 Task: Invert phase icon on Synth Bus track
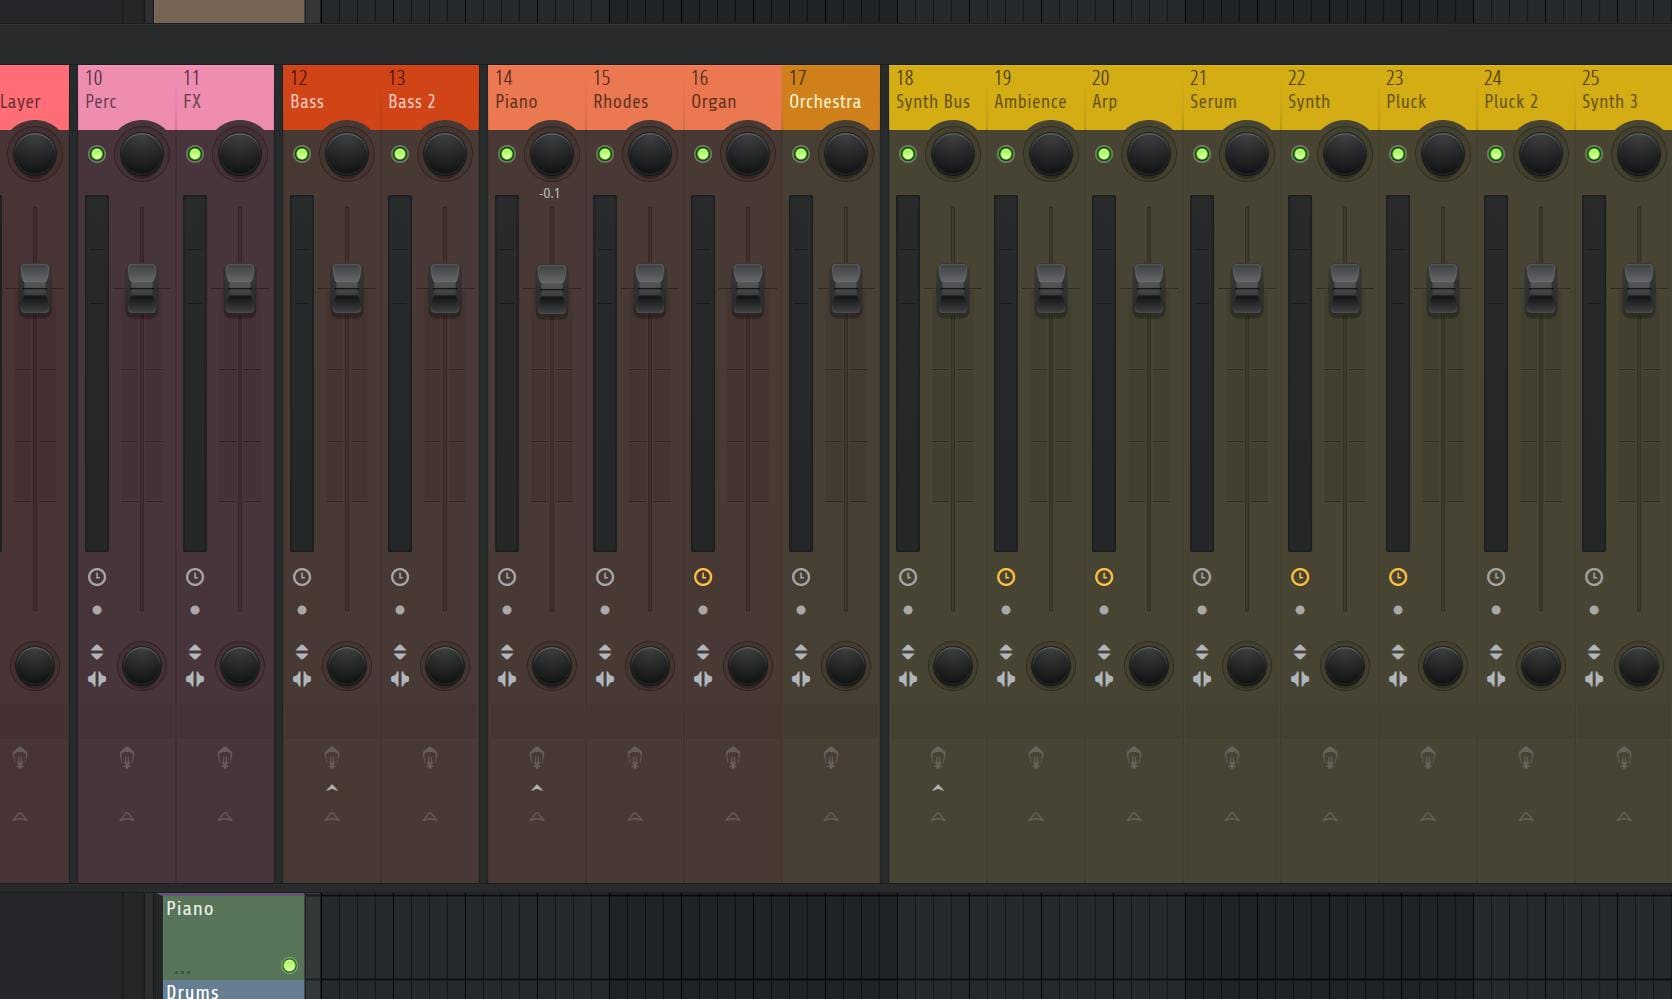[908, 652]
